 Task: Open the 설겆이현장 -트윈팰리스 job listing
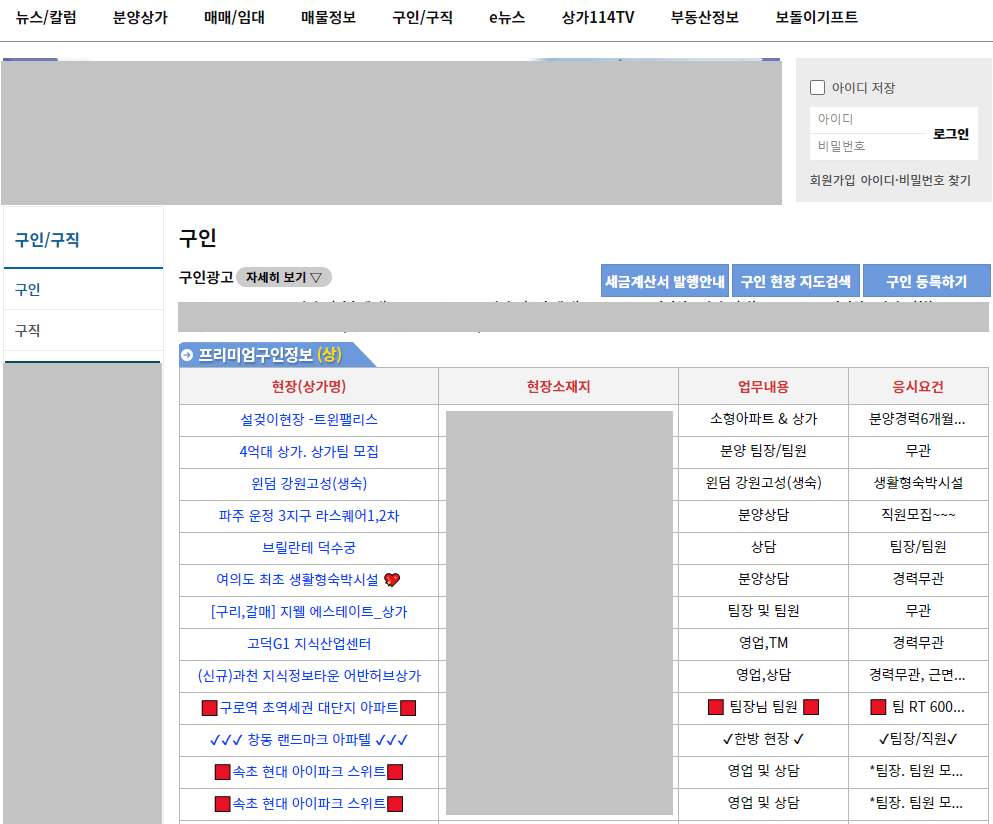click(308, 420)
